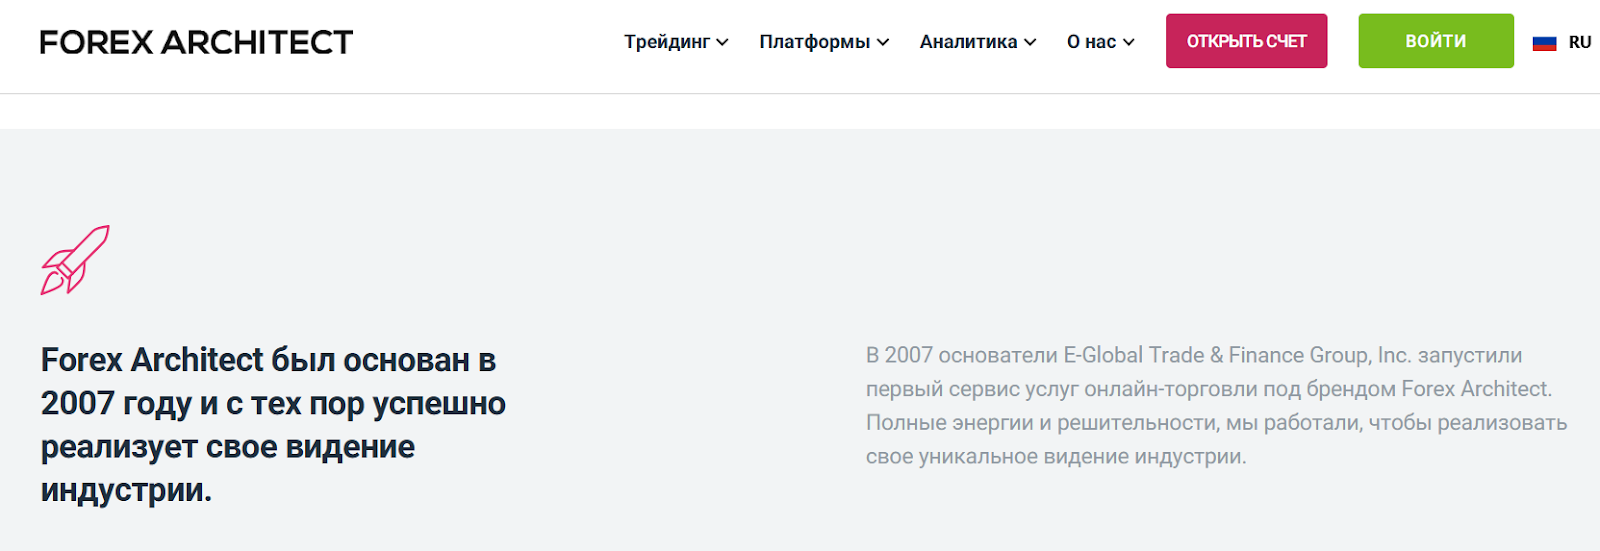Click the ОТКРЫТЬ СЧЕТ button
Image resolution: width=1600 pixels, height=551 pixels.
pos(1246,41)
